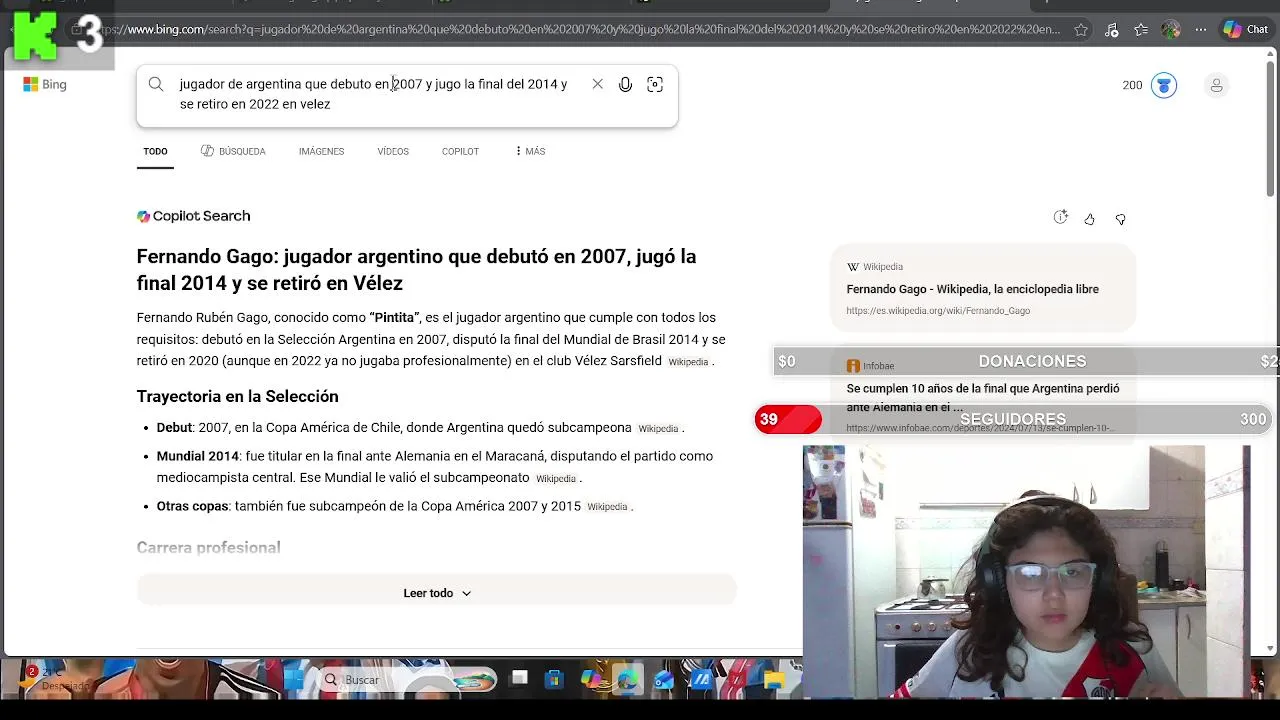Screen dimensions: 1280x720
Task: Start voice search with the microphone icon
Action: (625, 85)
